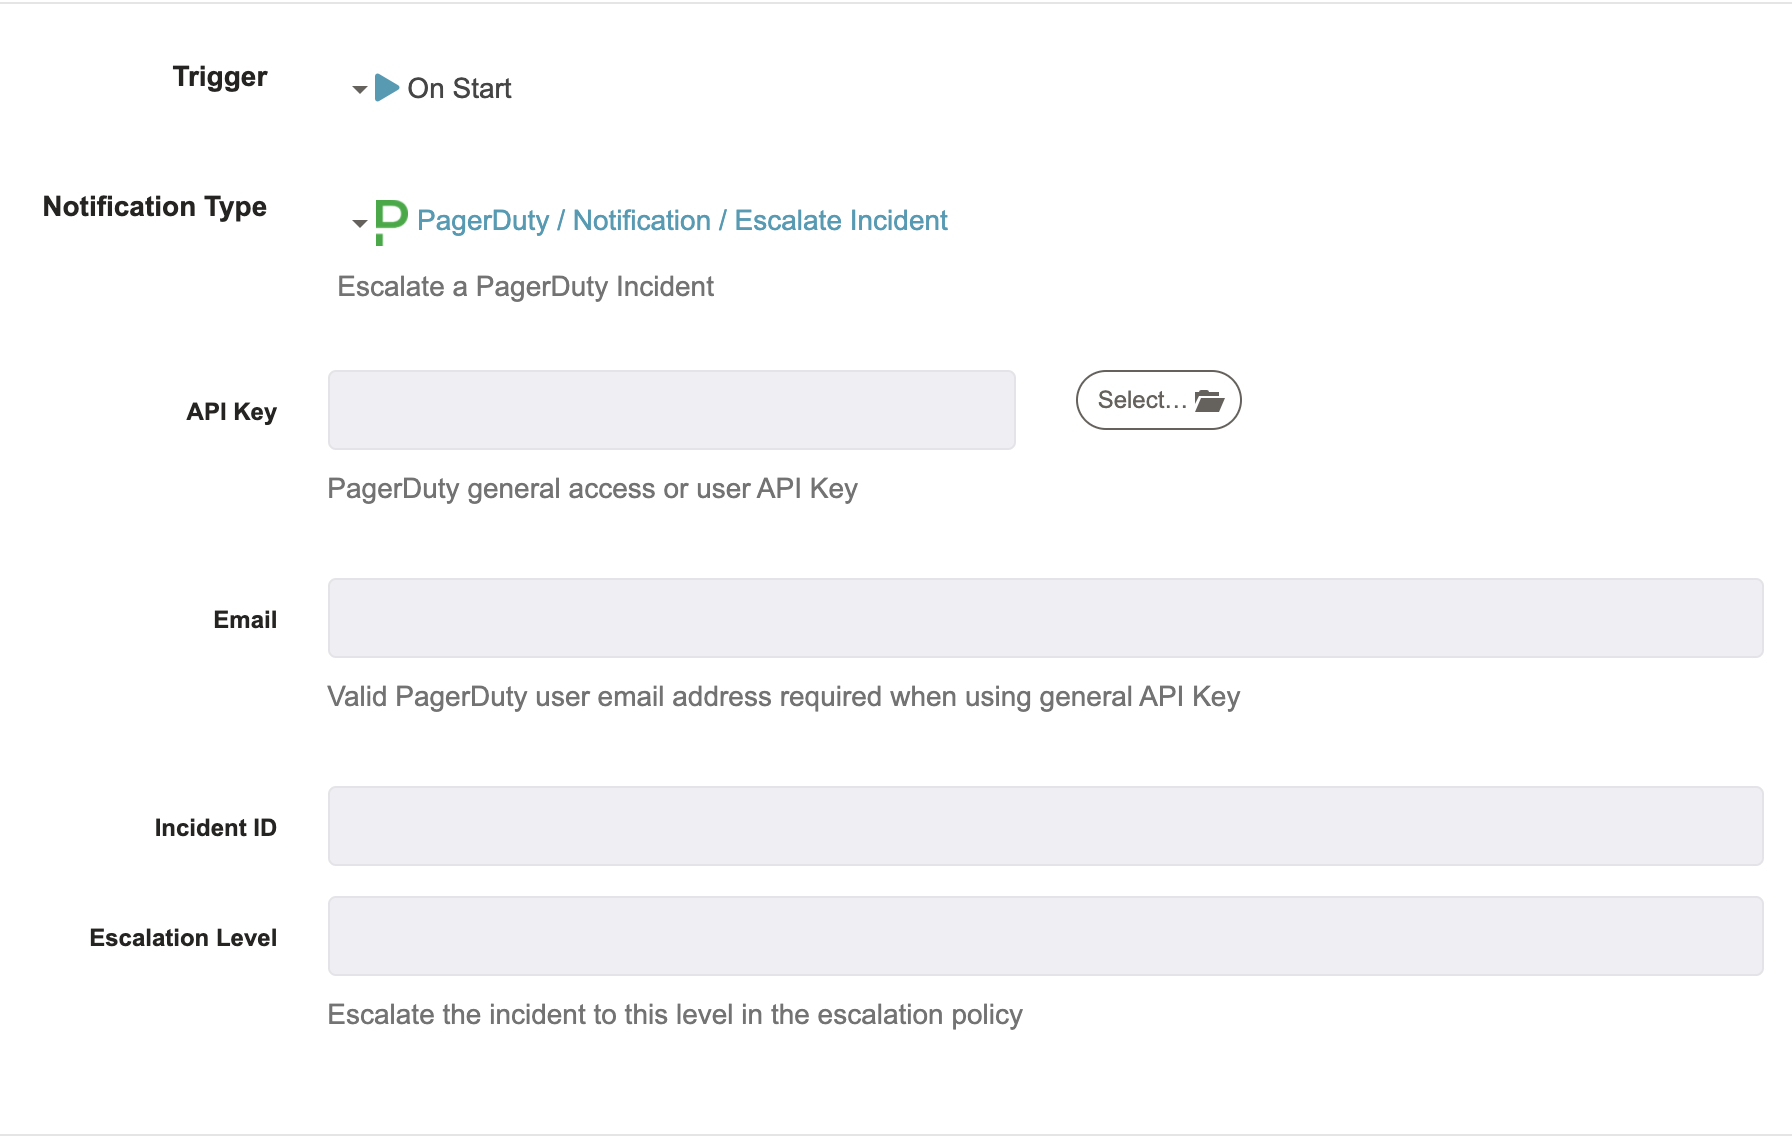
Task: Open PagerDuty / Notification / Escalate Incident link
Action: click(x=682, y=220)
